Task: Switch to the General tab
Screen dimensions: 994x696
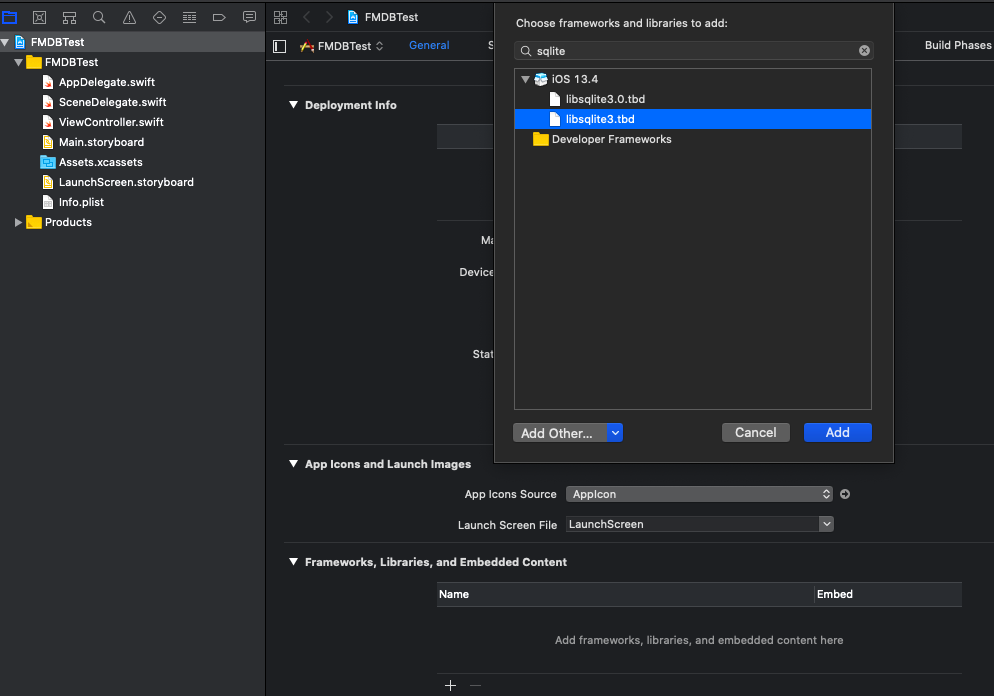Action: click(429, 45)
